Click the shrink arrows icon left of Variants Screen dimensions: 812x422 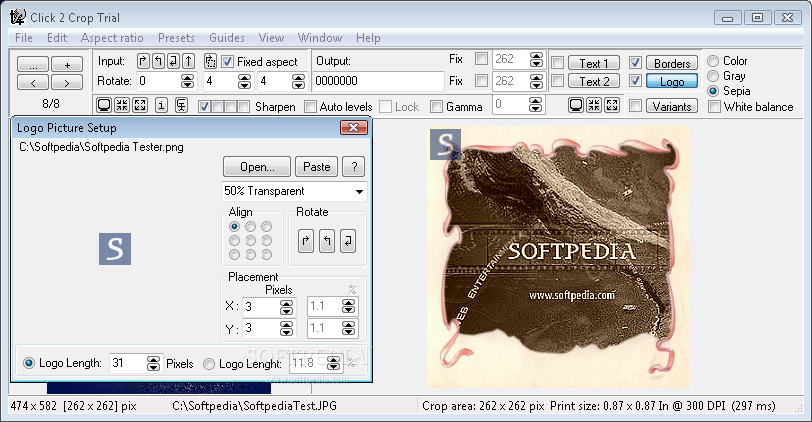point(594,105)
